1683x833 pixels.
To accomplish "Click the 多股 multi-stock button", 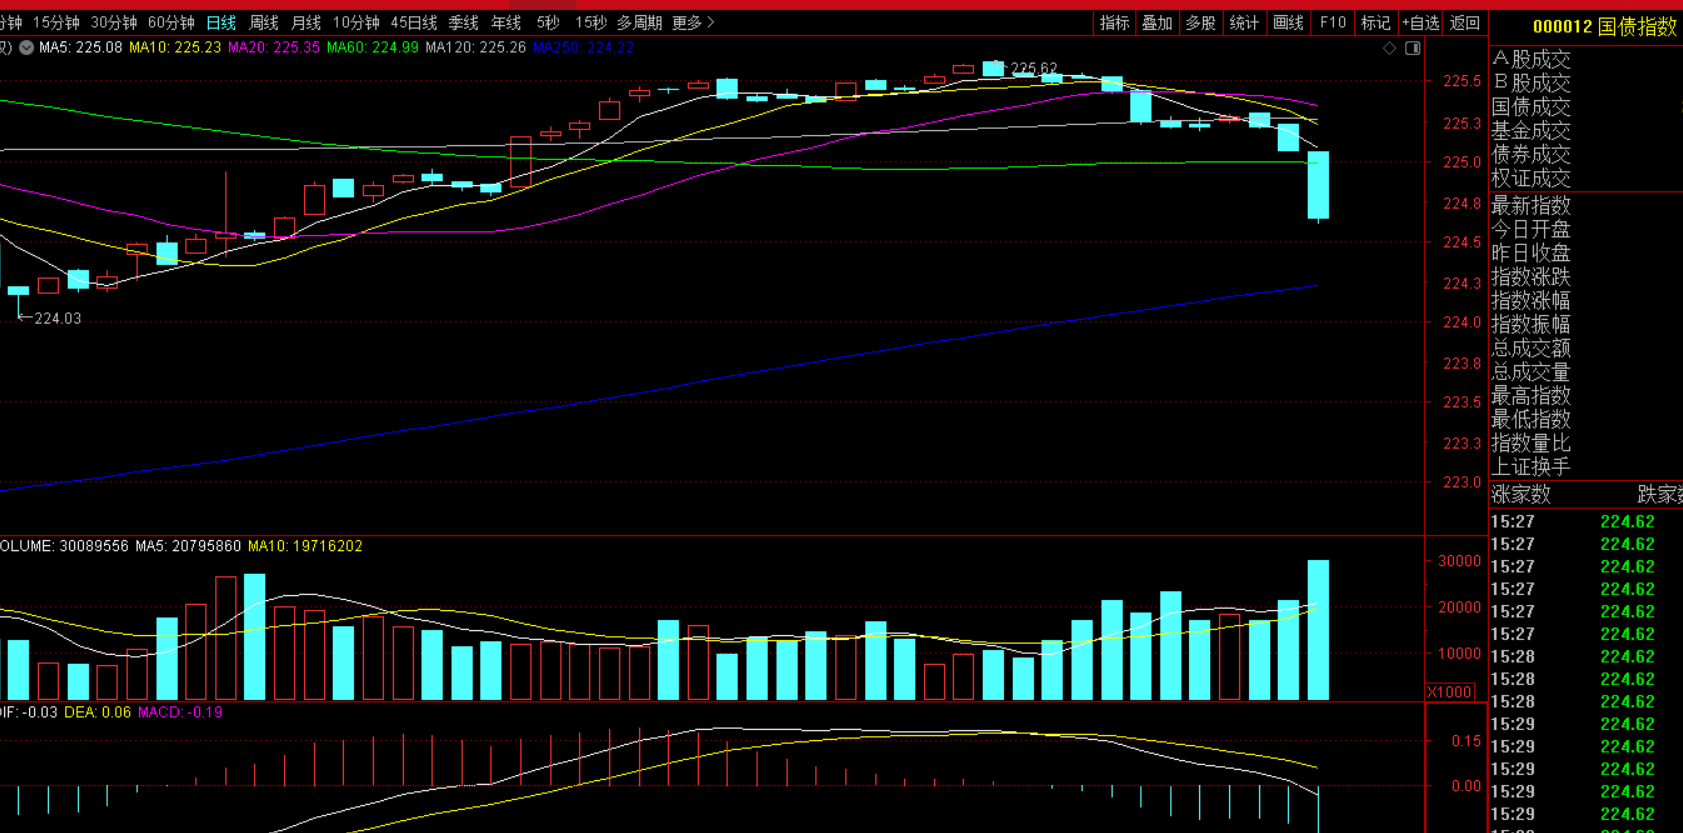I will (x=1200, y=22).
